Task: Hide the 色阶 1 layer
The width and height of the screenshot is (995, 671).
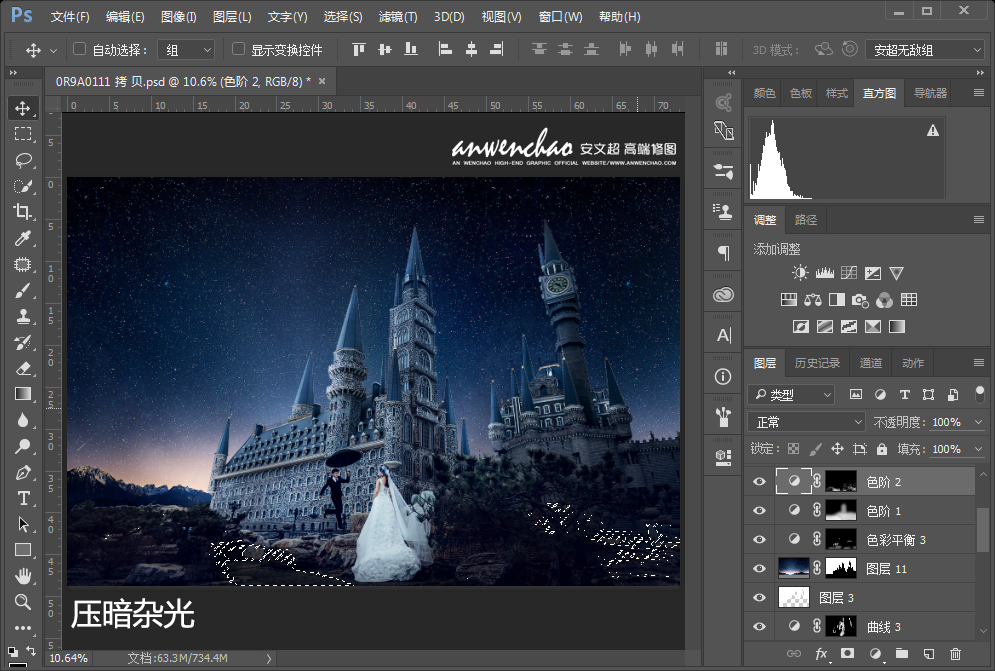Action: [759, 511]
